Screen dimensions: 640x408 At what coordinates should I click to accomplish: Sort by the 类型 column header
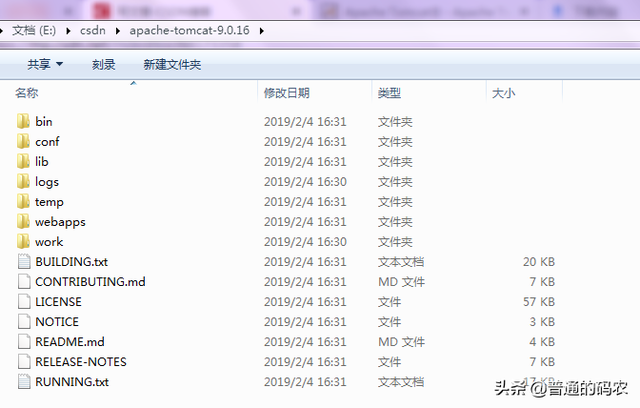click(x=389, y=93)
